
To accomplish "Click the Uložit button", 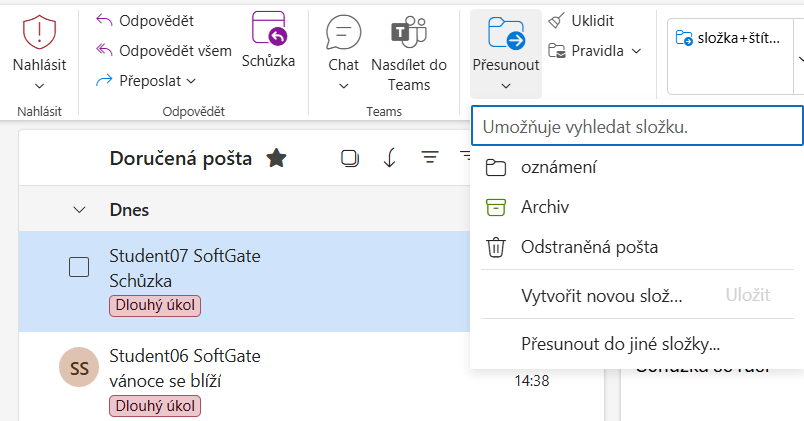I will click(747, 295).
